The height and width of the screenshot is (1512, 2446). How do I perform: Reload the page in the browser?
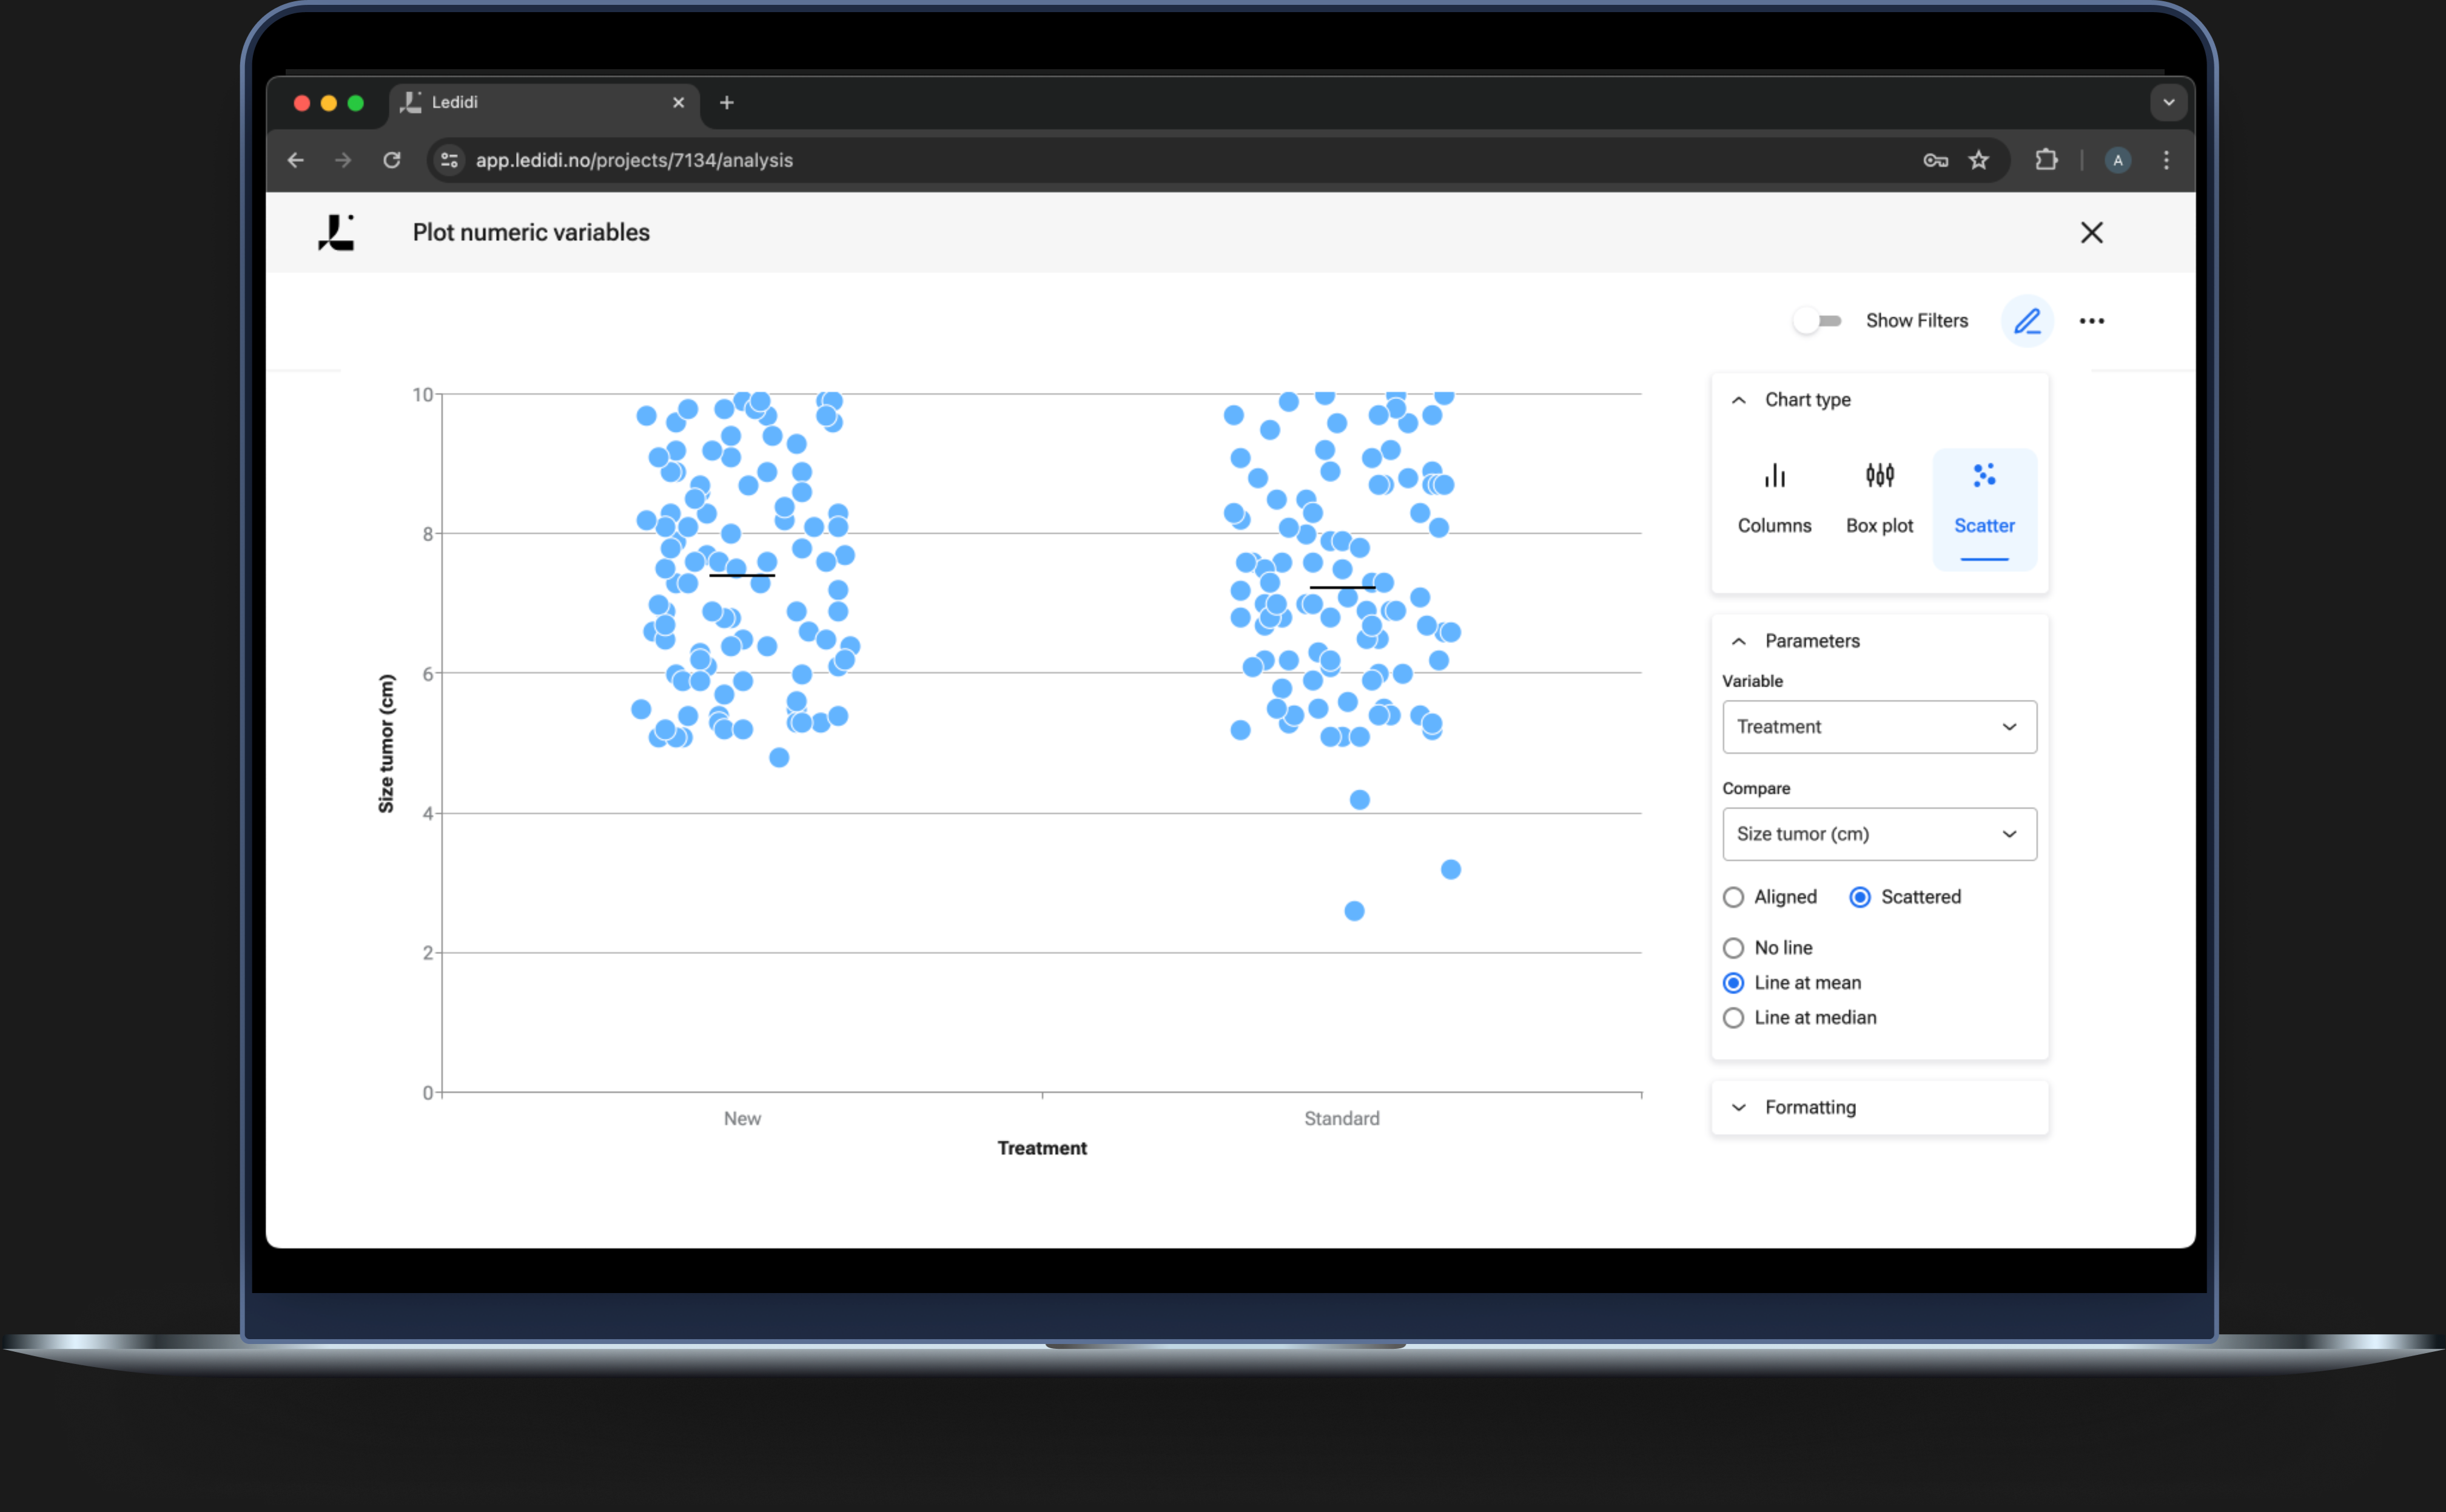pos(392,160)
